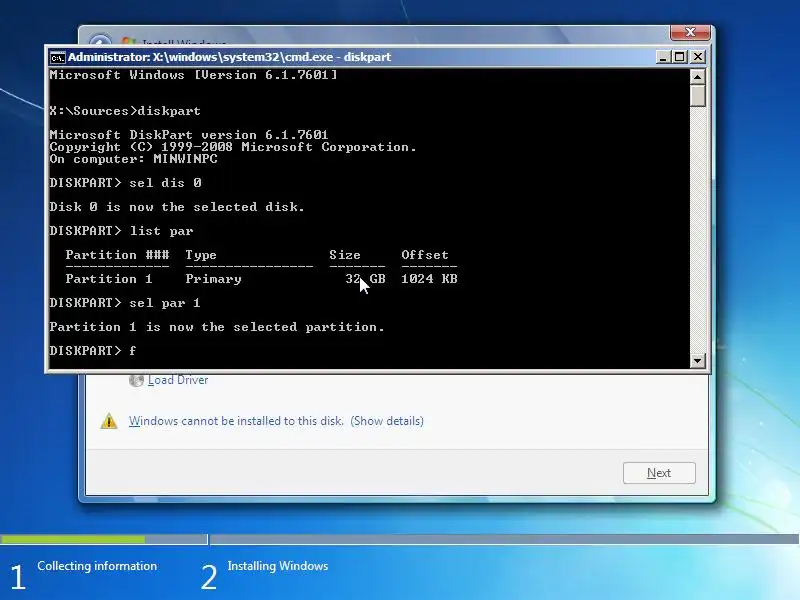The width and height of the screenshot is (800, 600).
Task: Click the green setup progress bar
Action: pos(72,539)
